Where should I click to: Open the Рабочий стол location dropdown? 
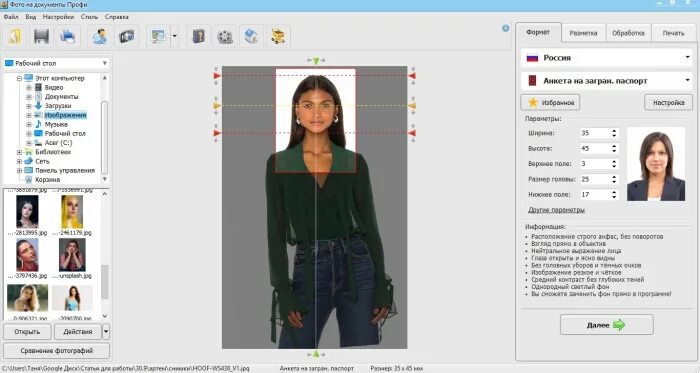coord(56,63)
